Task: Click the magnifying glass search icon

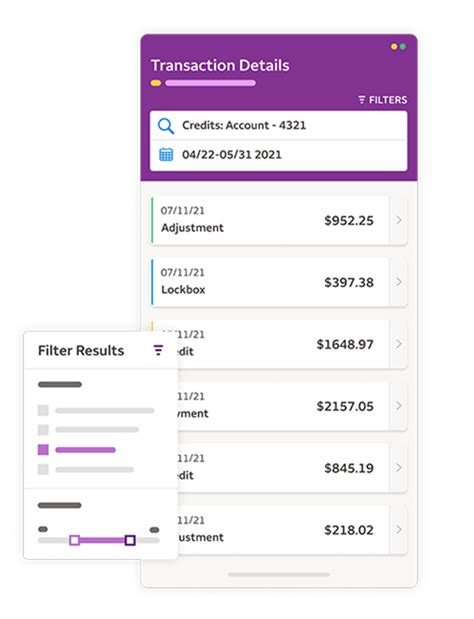Action: [x=166, y=126]
